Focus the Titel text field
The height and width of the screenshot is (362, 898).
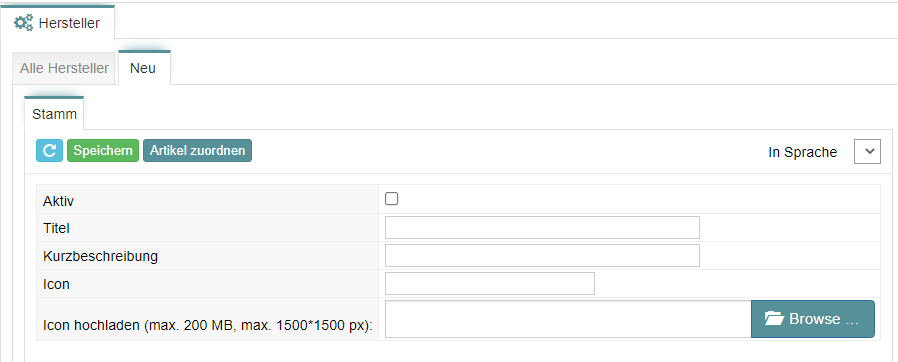[x=542, y=227]
